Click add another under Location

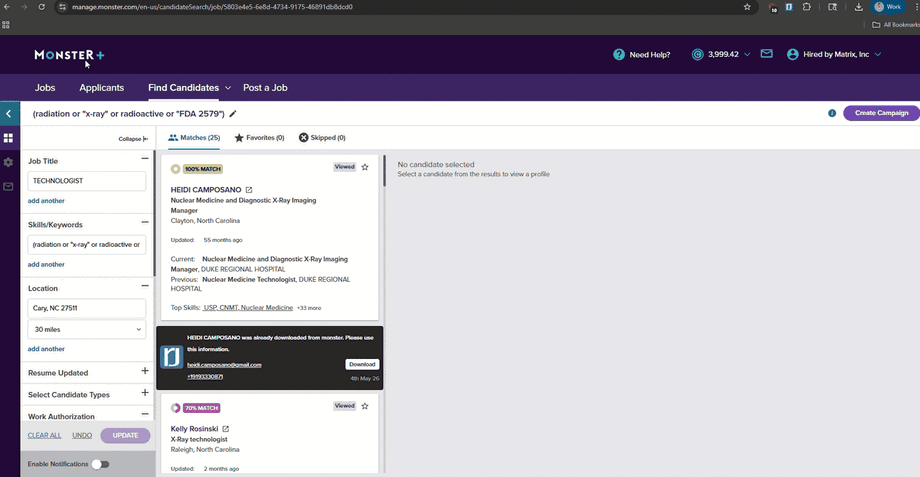[46, 349]
